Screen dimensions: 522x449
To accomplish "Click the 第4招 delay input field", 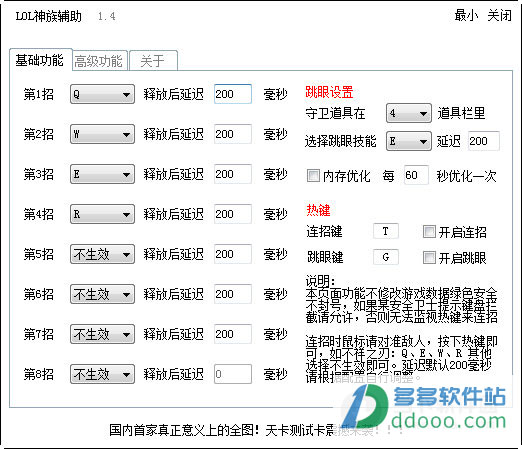I will click(233, 214).
